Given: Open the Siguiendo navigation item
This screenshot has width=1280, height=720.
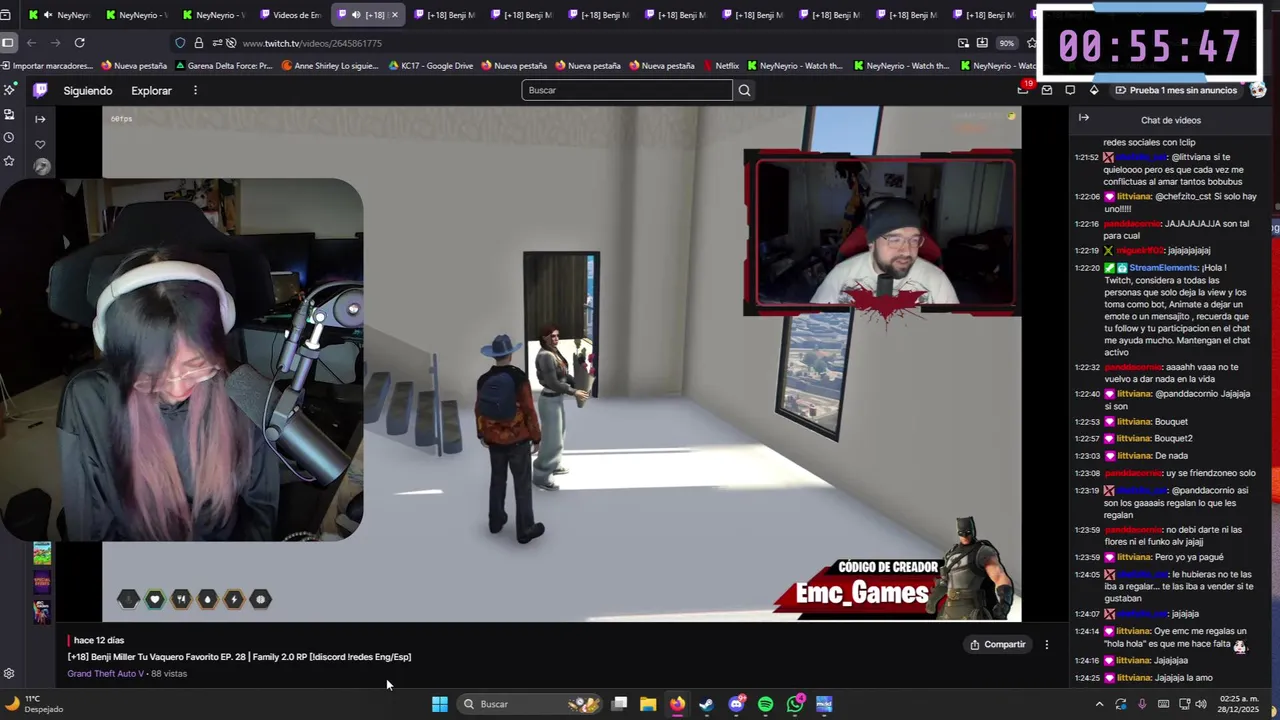Looking at the screenshot, I should (88, 90).
